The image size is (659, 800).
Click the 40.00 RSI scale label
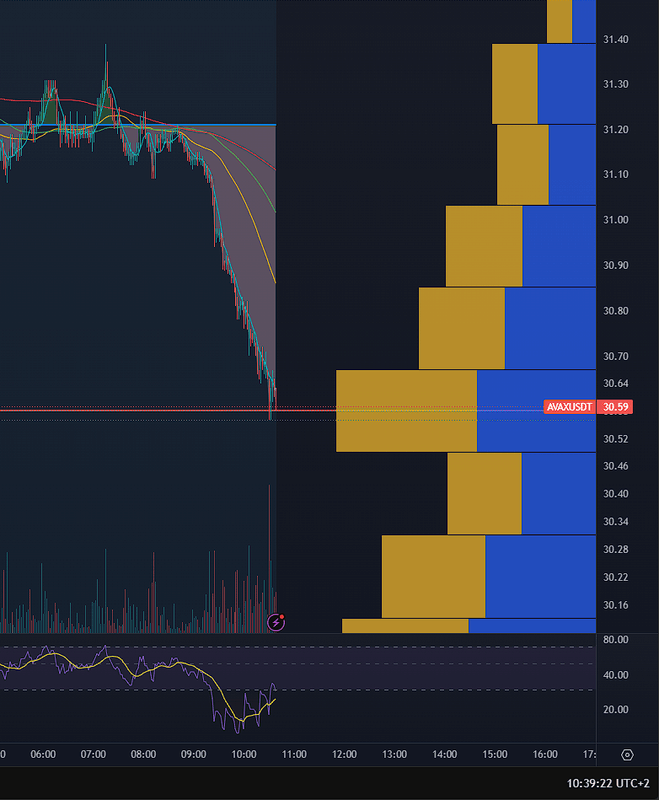click(x=616, y=674)
